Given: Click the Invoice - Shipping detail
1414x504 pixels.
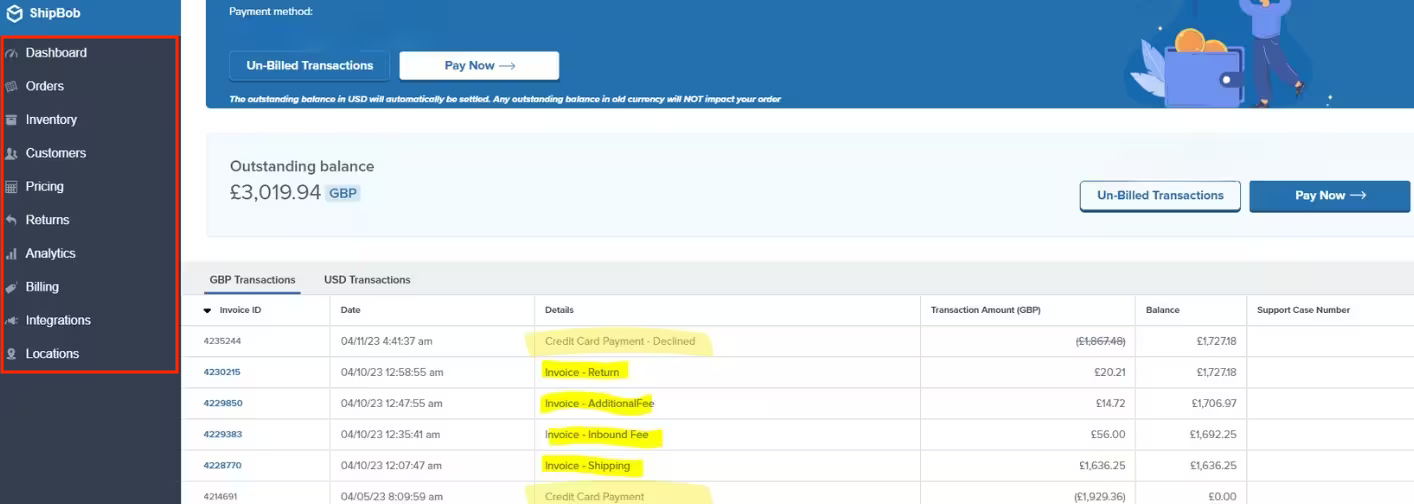Looking at the screenshot, I should click(x=587, y=465).
